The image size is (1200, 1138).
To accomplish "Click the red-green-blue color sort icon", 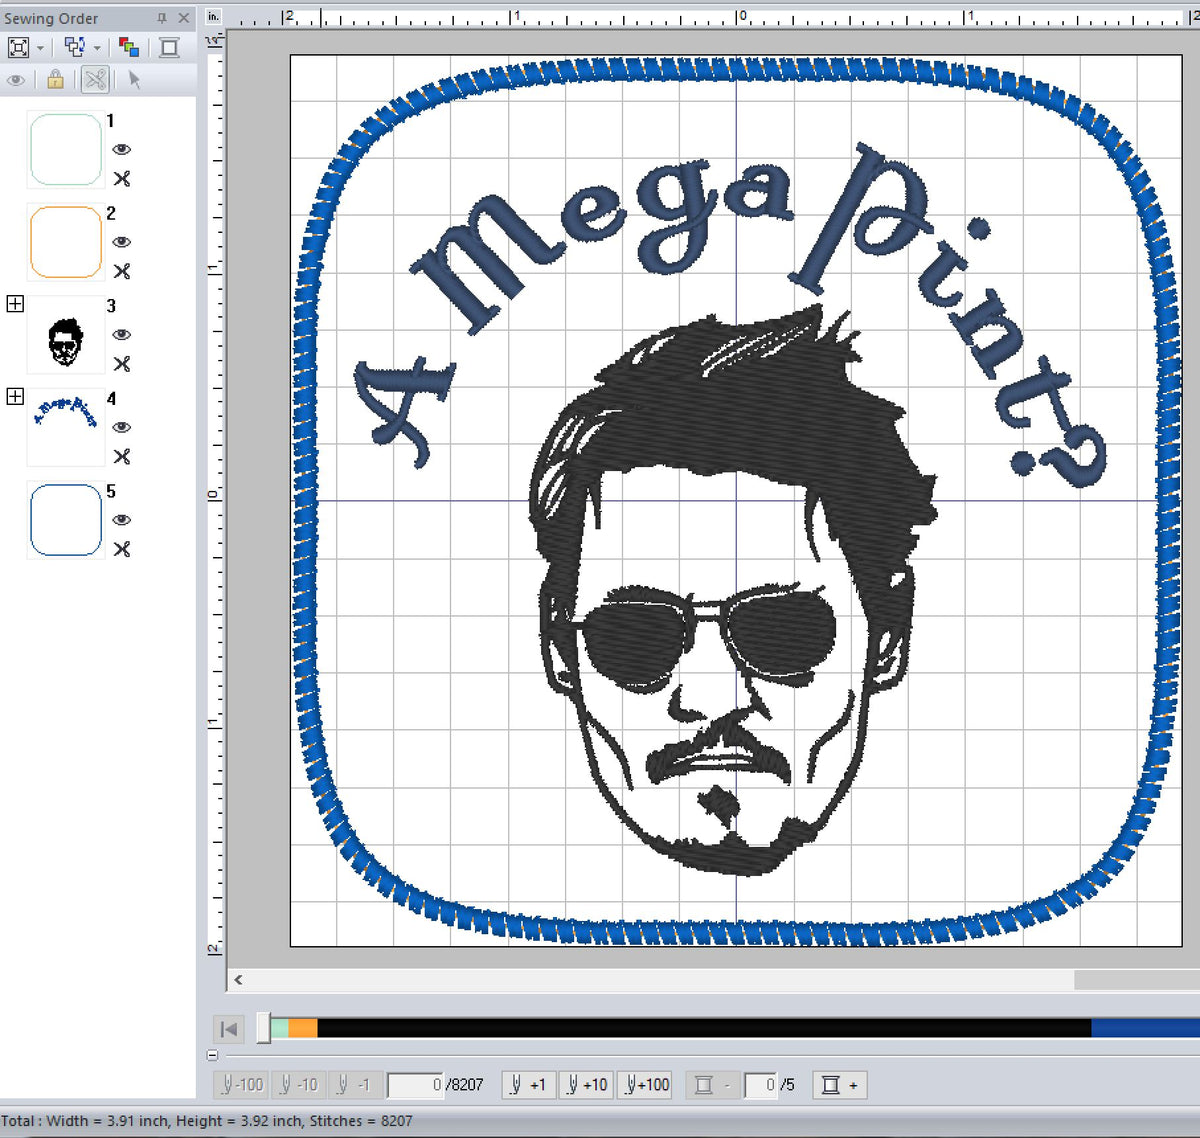I will tap(128, 47).
